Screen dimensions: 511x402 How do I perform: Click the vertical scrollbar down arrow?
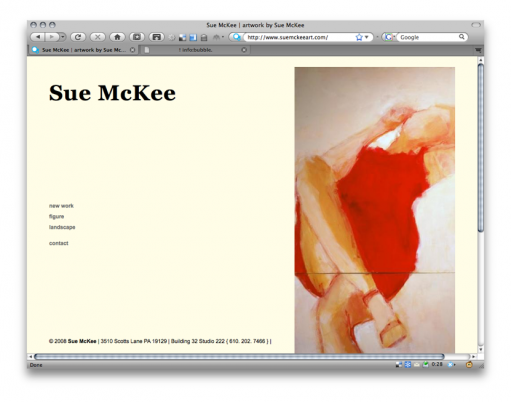pyautogui.click(x=480, y=350)
